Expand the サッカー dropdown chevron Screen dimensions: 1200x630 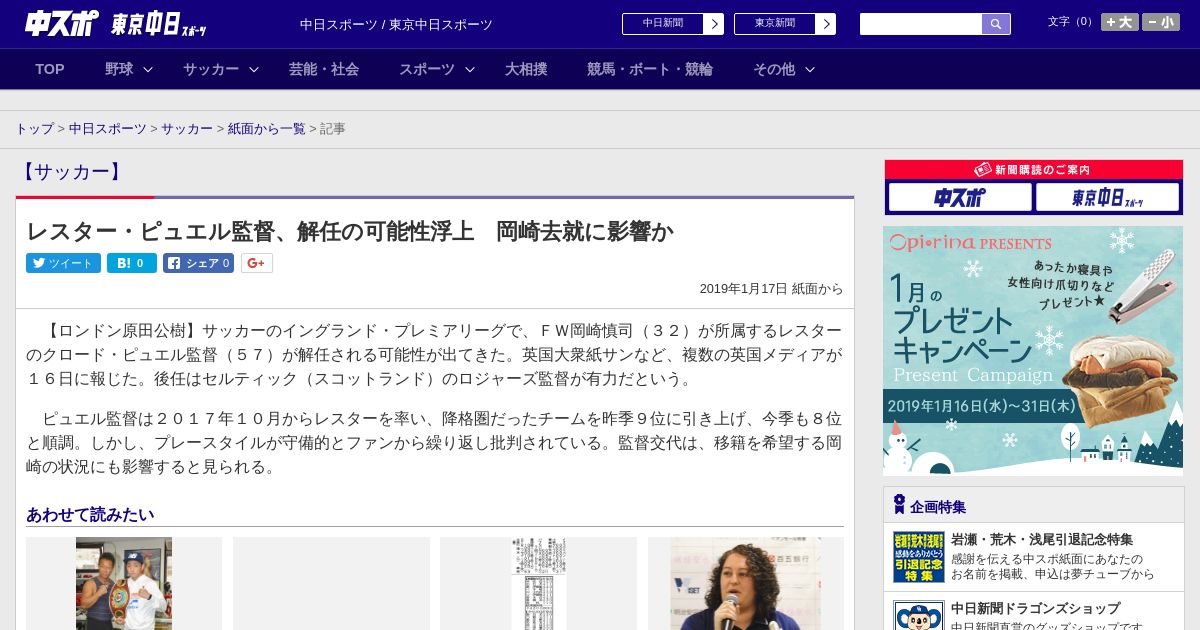(x=254, y=69)
